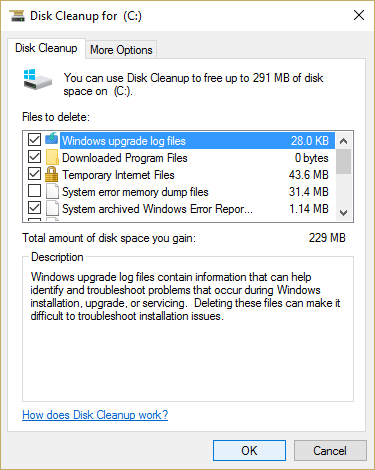Viewport: 375px width, 470px height.
Task: Select the Disk Cleanup tab
Action: (46, 48)
